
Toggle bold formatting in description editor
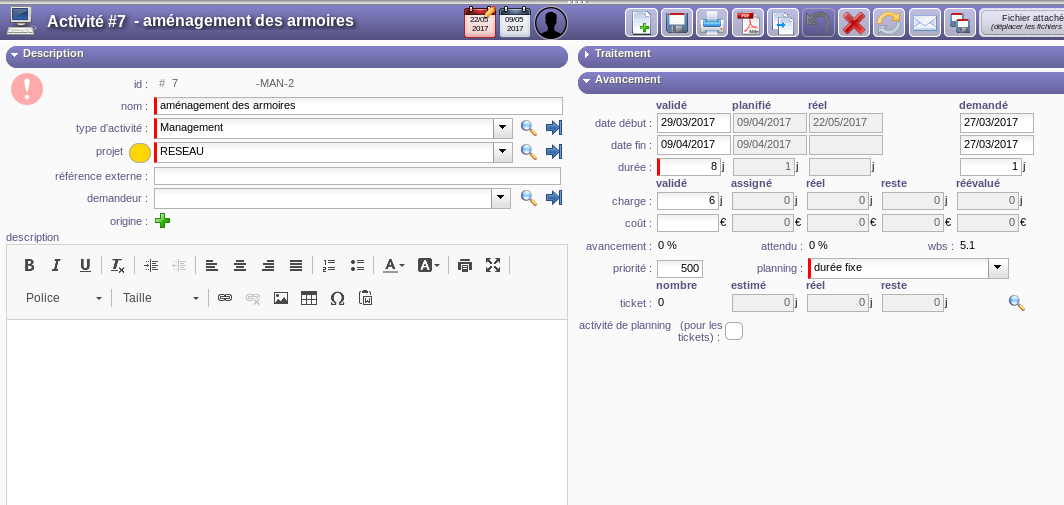[29, 265]
